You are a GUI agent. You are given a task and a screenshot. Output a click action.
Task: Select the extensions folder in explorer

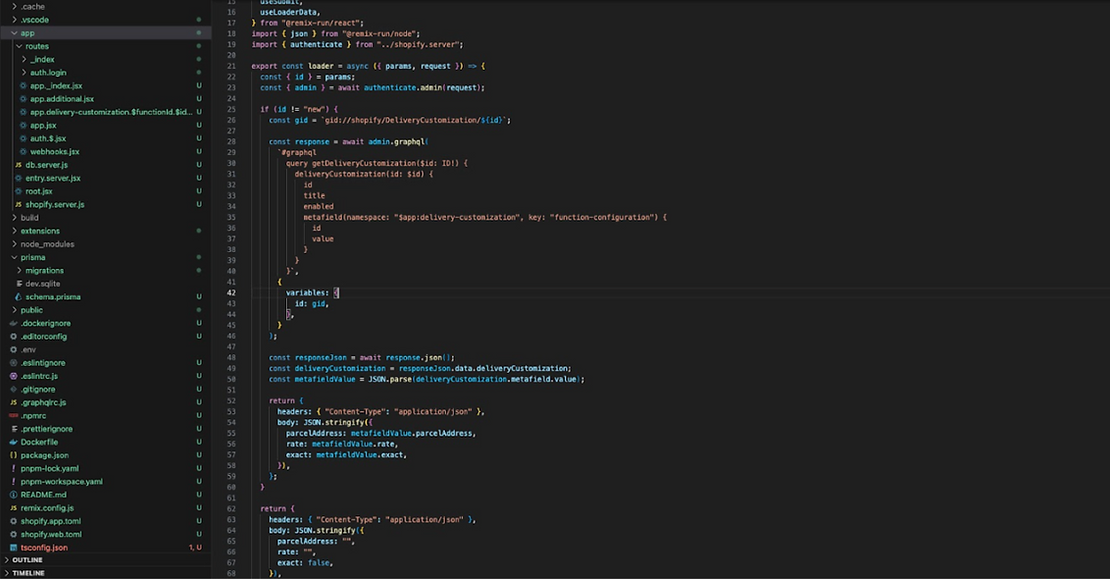click(x=105, y=231)
